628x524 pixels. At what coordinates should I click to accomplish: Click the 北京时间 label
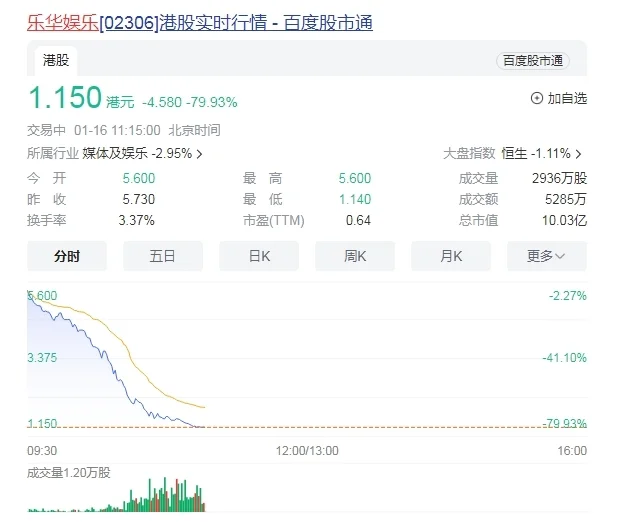click(194, 130)
